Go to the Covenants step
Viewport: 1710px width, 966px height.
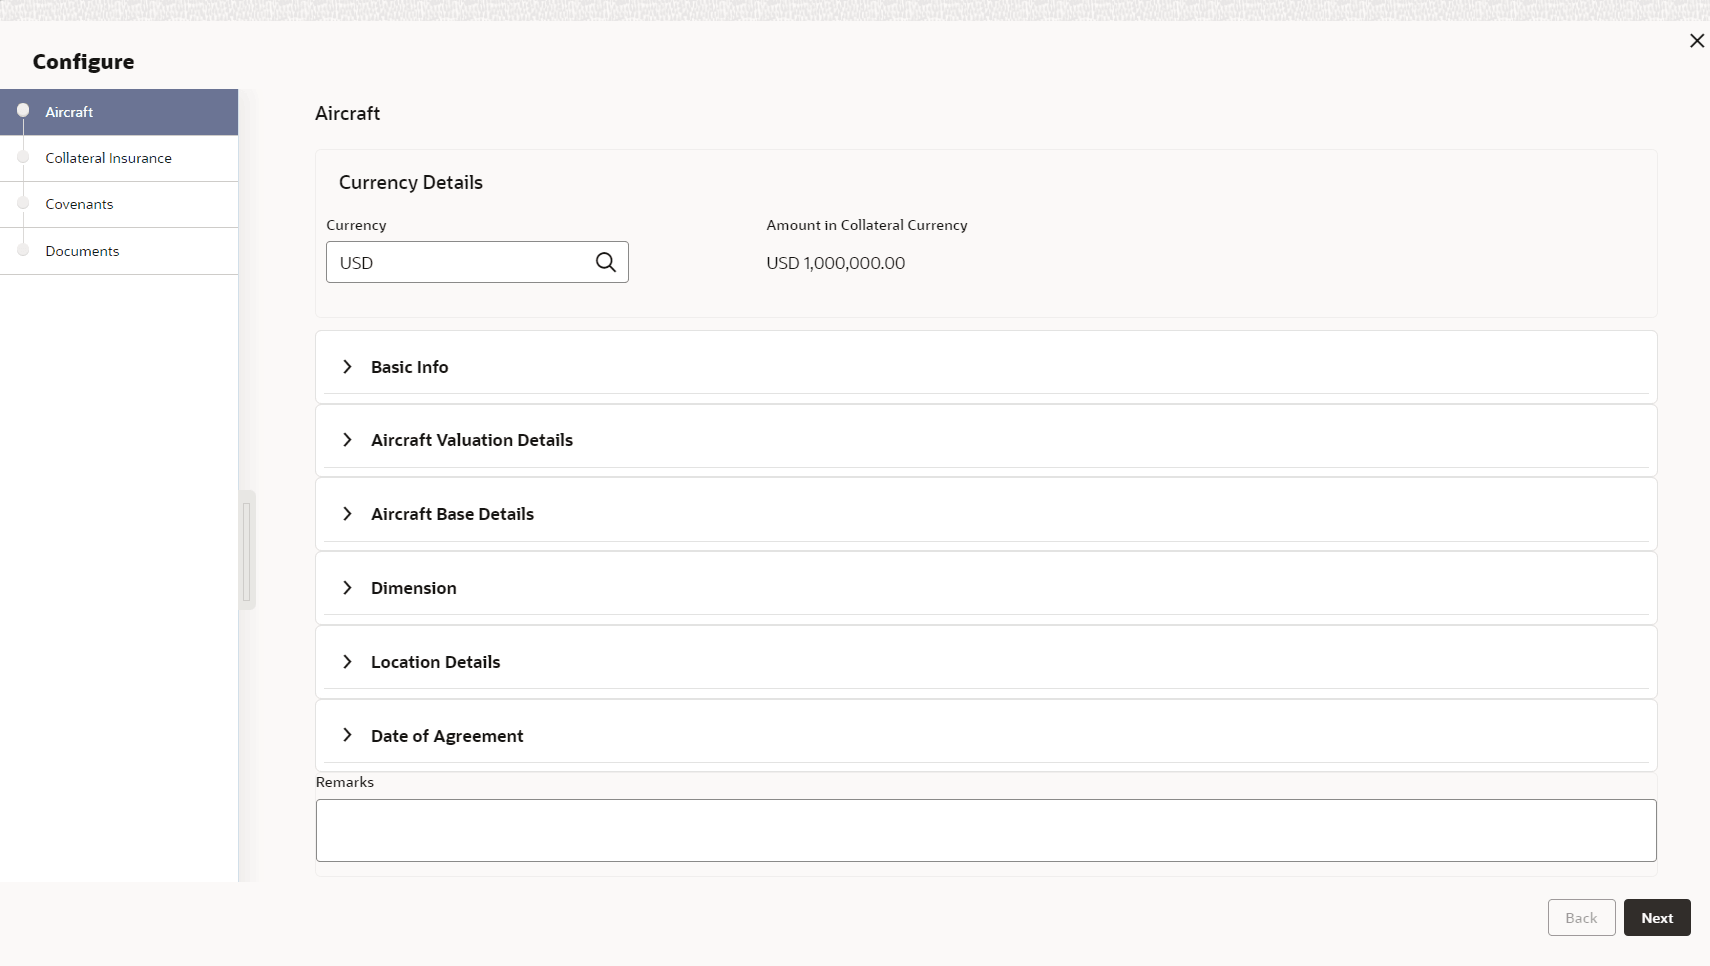(x=119, y=204)
